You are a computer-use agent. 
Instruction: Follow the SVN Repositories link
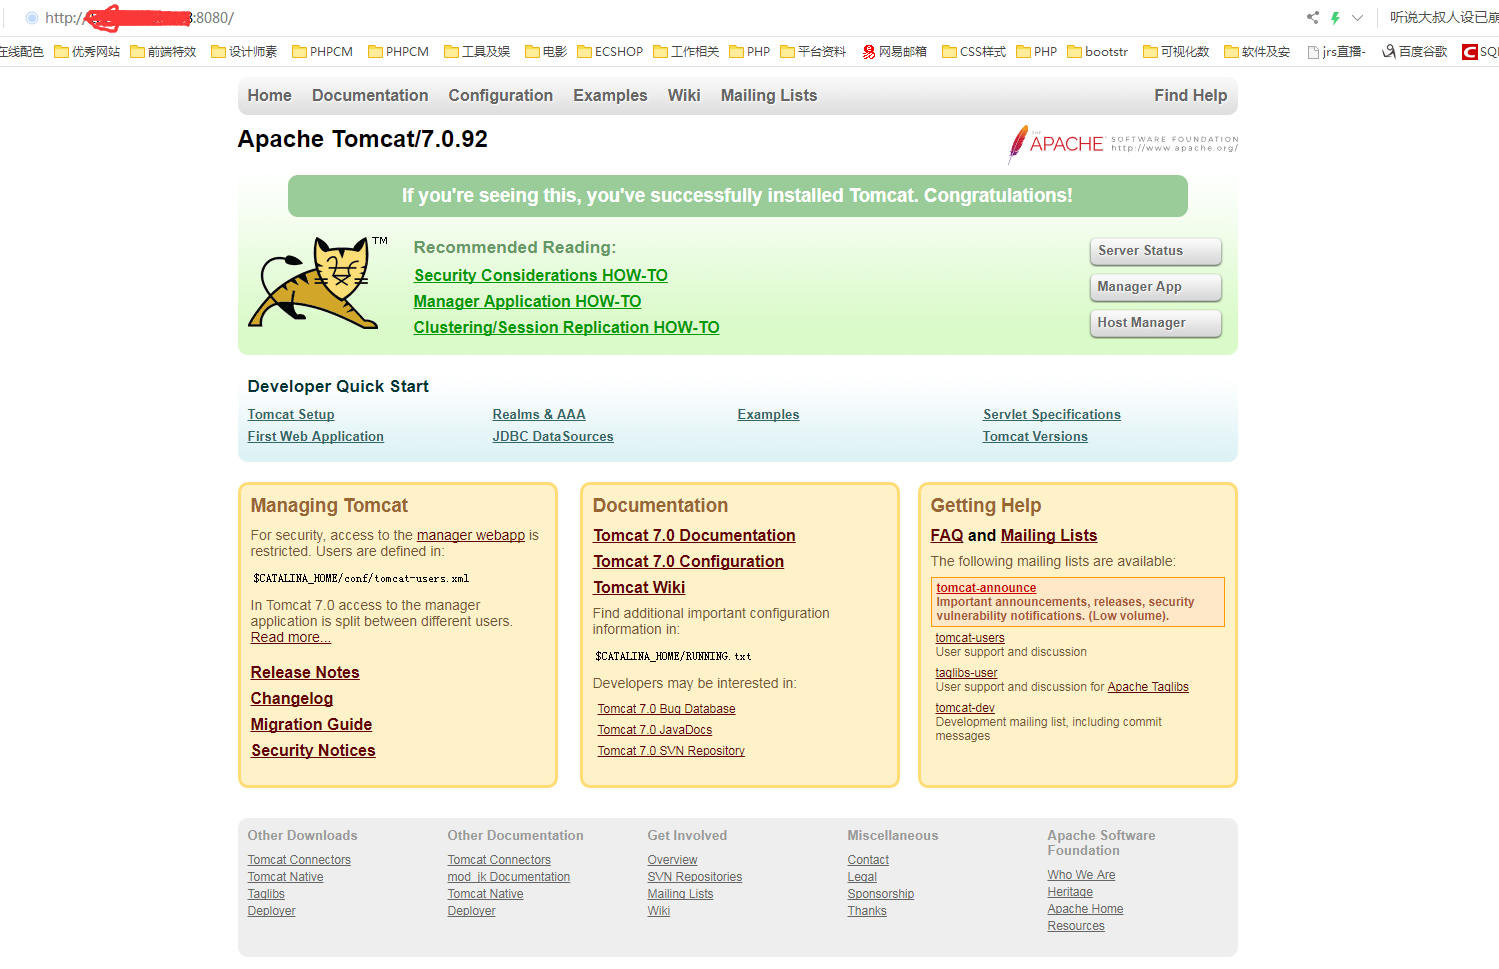click(695, 877)
